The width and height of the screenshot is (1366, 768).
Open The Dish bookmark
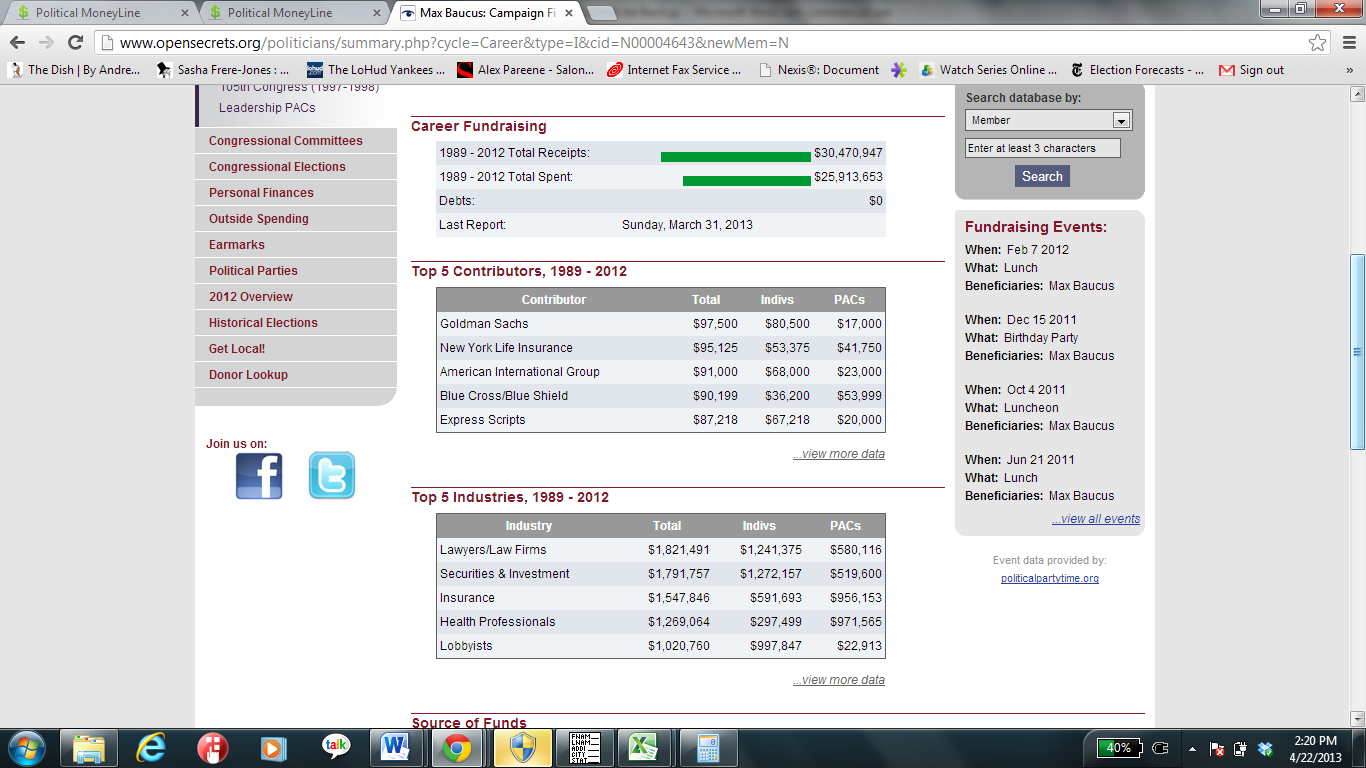[74, 70]
